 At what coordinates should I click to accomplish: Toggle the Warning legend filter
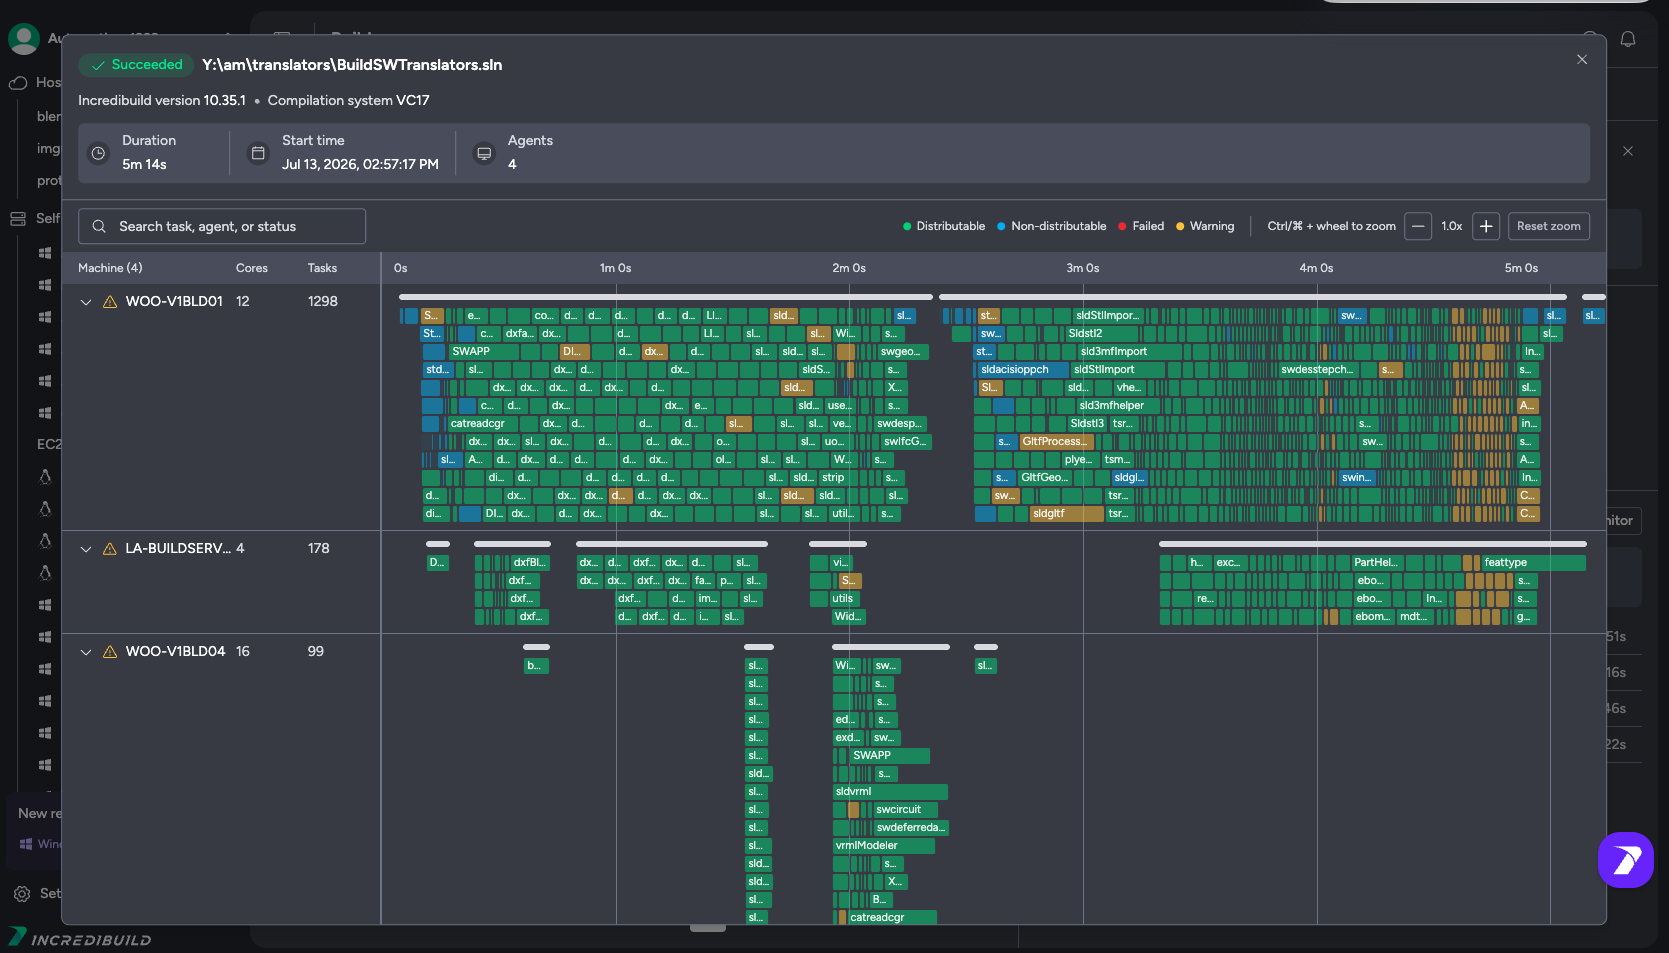[x=1205, y=227]
